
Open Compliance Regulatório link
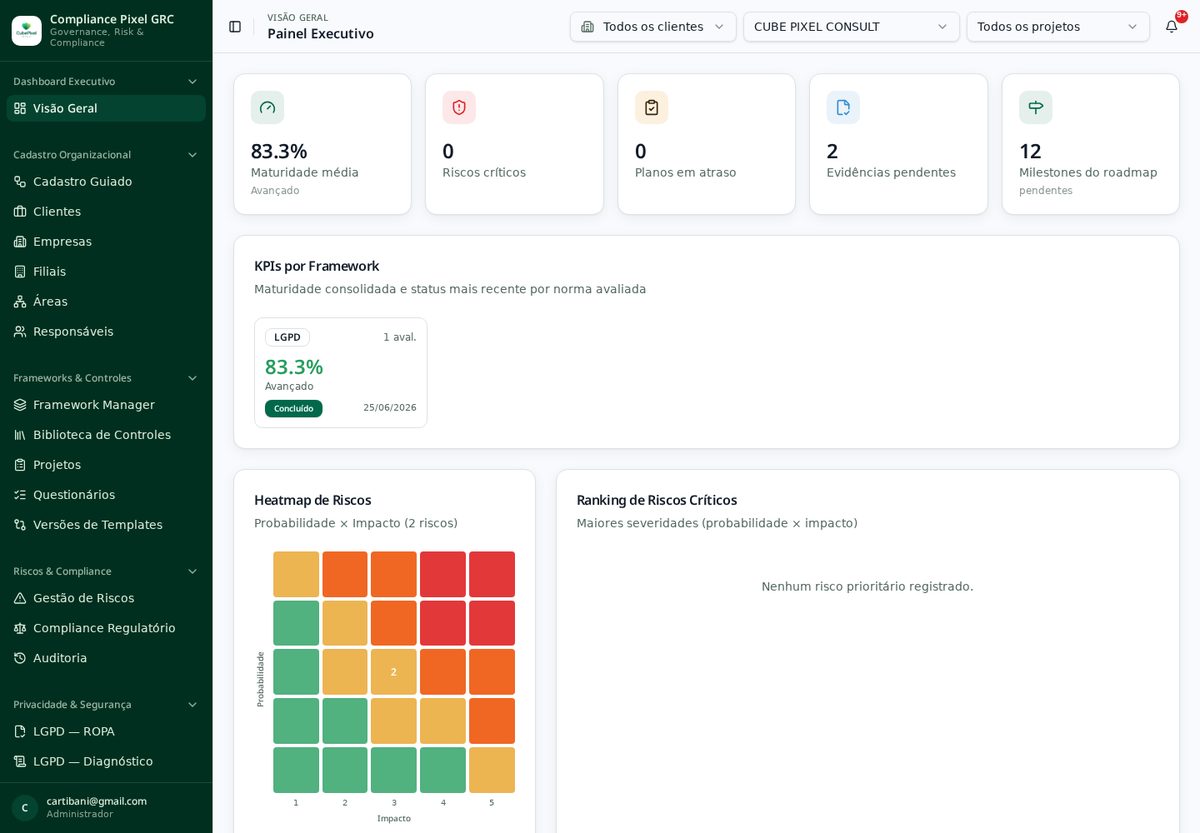tap(106, 628)
